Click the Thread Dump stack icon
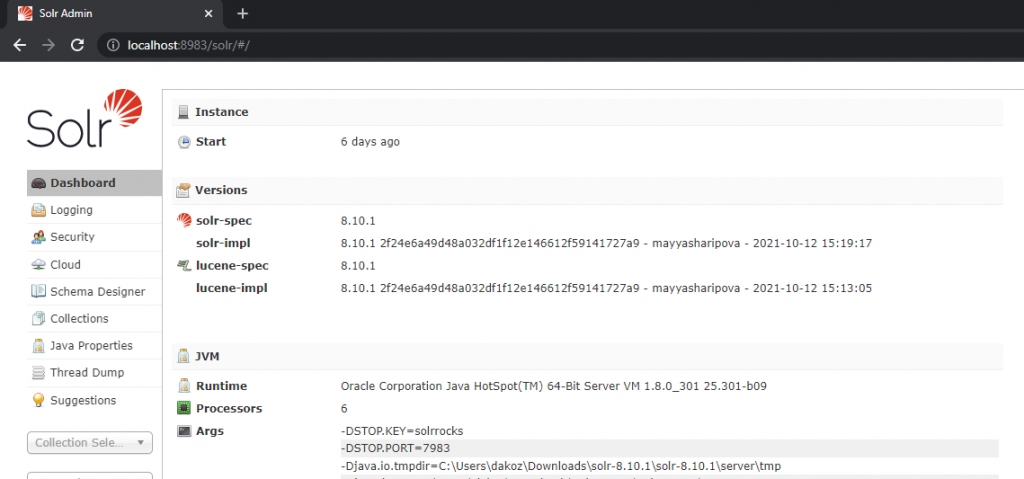Viewport: 1024px width, 479px height. [39, 373]
